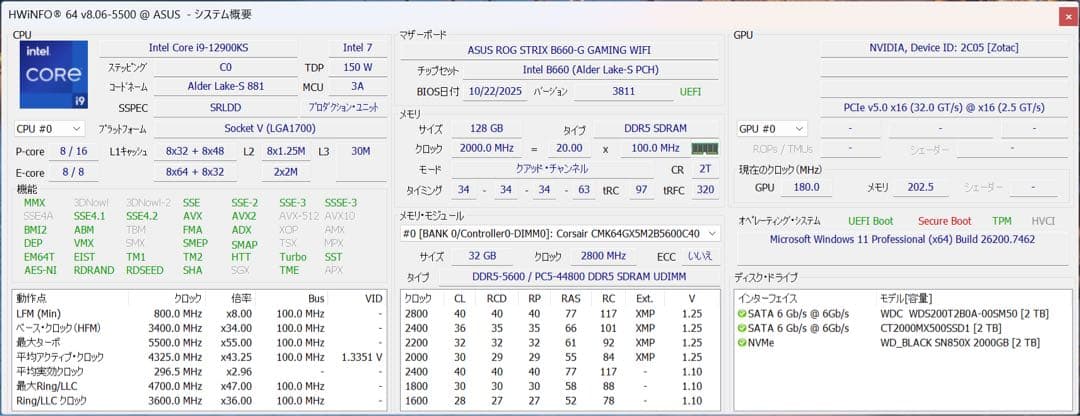Click the stepping value C0

click(225, 67)
